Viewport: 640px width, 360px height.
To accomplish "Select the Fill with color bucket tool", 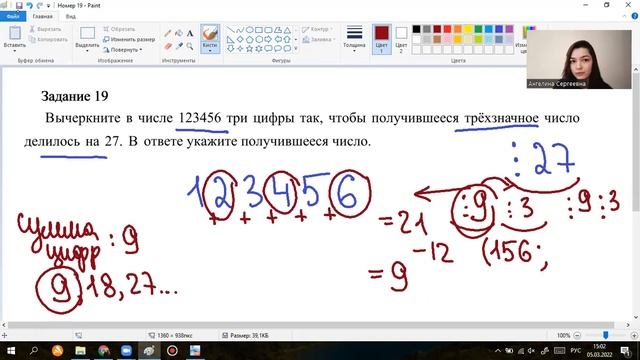I will [179, 33].
